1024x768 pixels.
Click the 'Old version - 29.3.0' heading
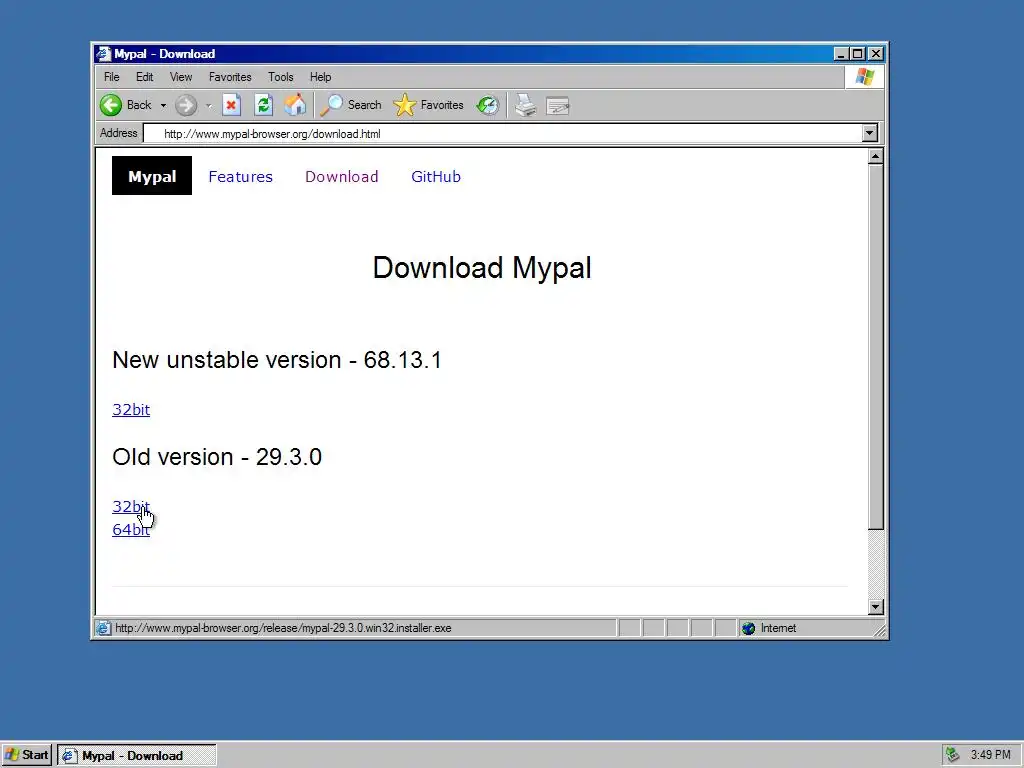click(x=217, y=456)
